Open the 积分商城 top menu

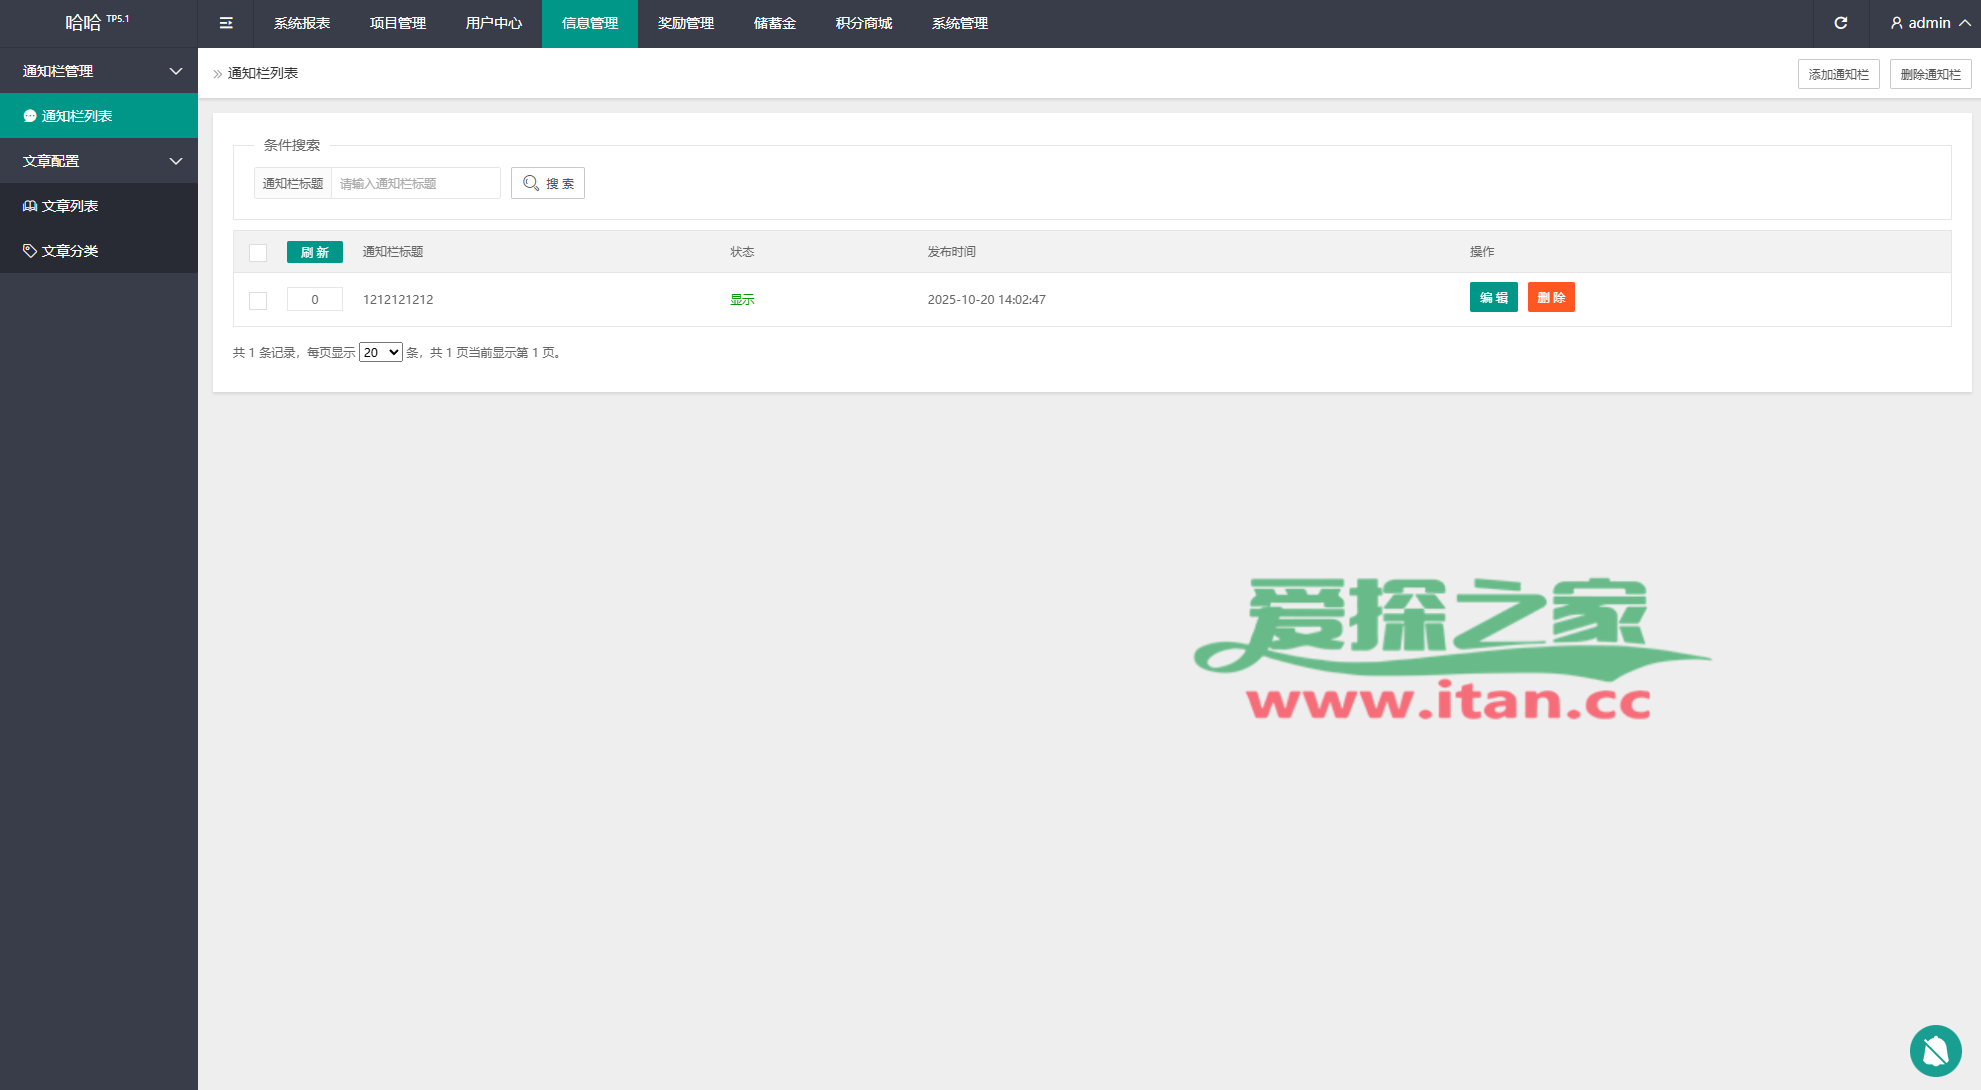(x=863, y=23)
